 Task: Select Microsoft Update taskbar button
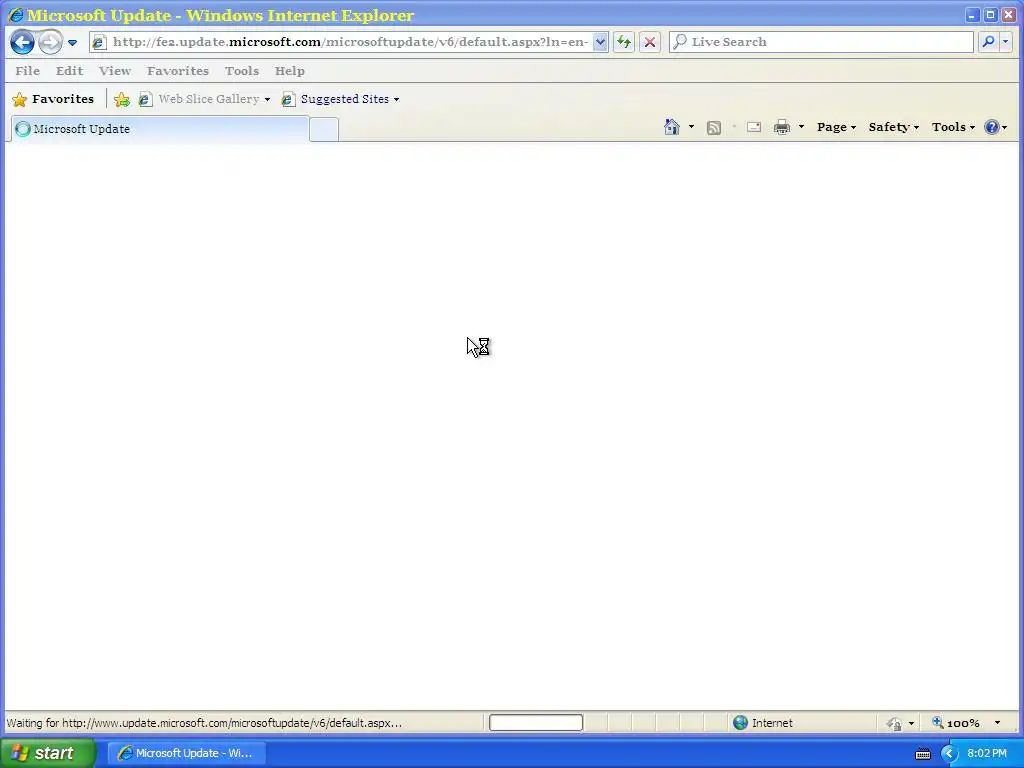click(x=186, y=753)
